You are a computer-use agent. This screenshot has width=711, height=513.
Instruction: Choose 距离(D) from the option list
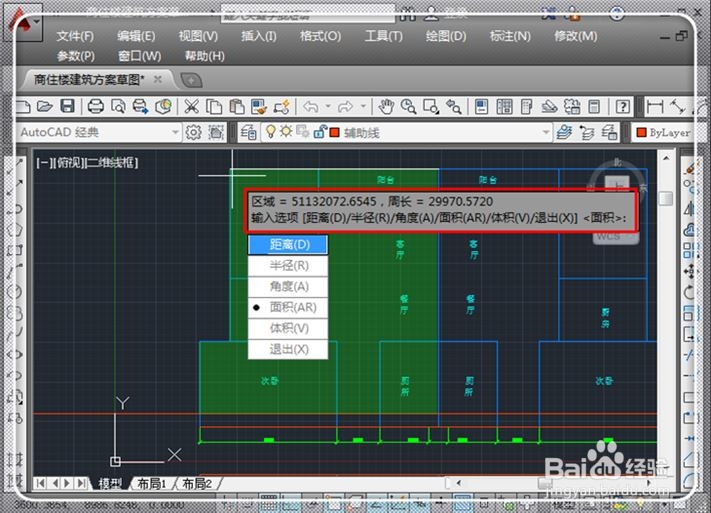coord(288,244)
